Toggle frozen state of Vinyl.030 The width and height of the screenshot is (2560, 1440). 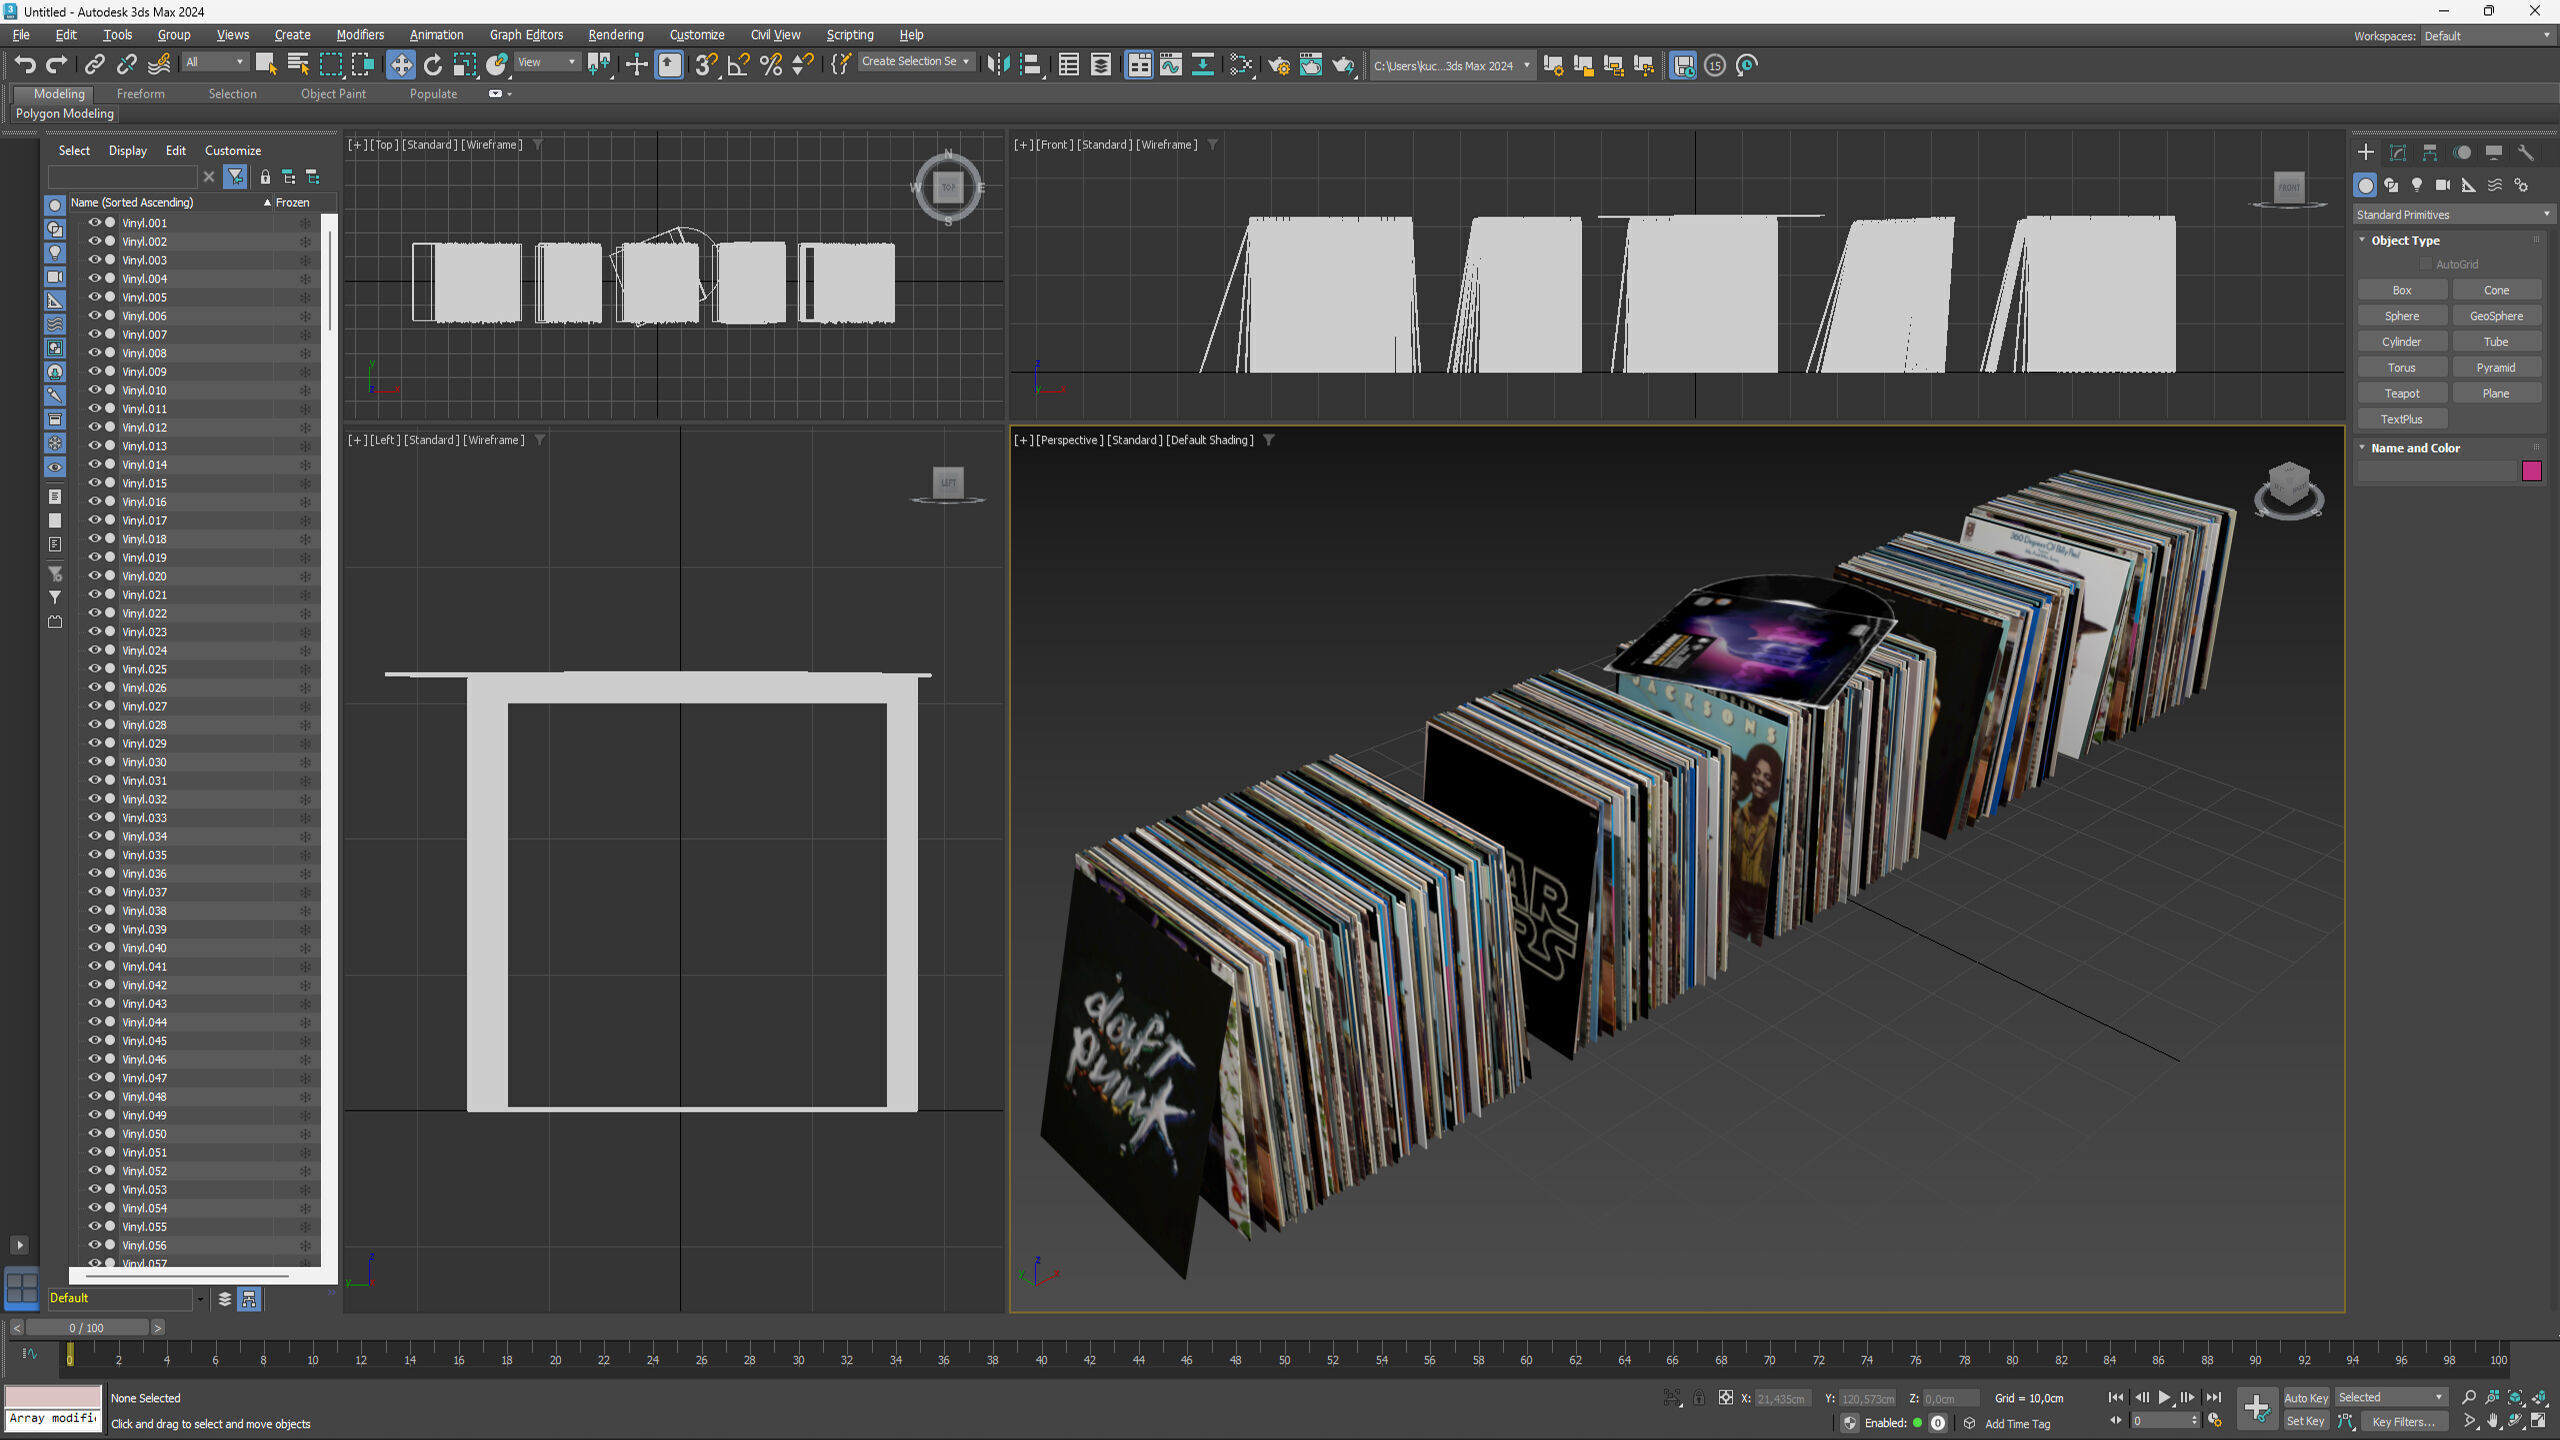coord(305,762)
